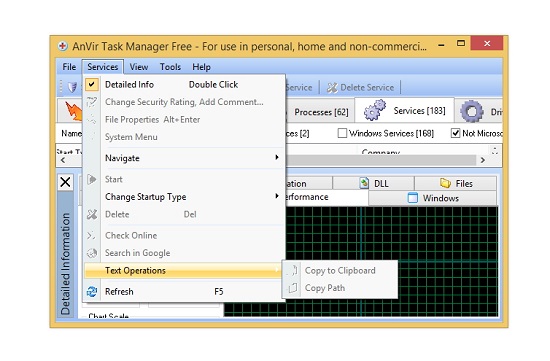Select Copy to Clipboard in submenu
This screenshot has height=361, width=550.
[x=340, y=270]
